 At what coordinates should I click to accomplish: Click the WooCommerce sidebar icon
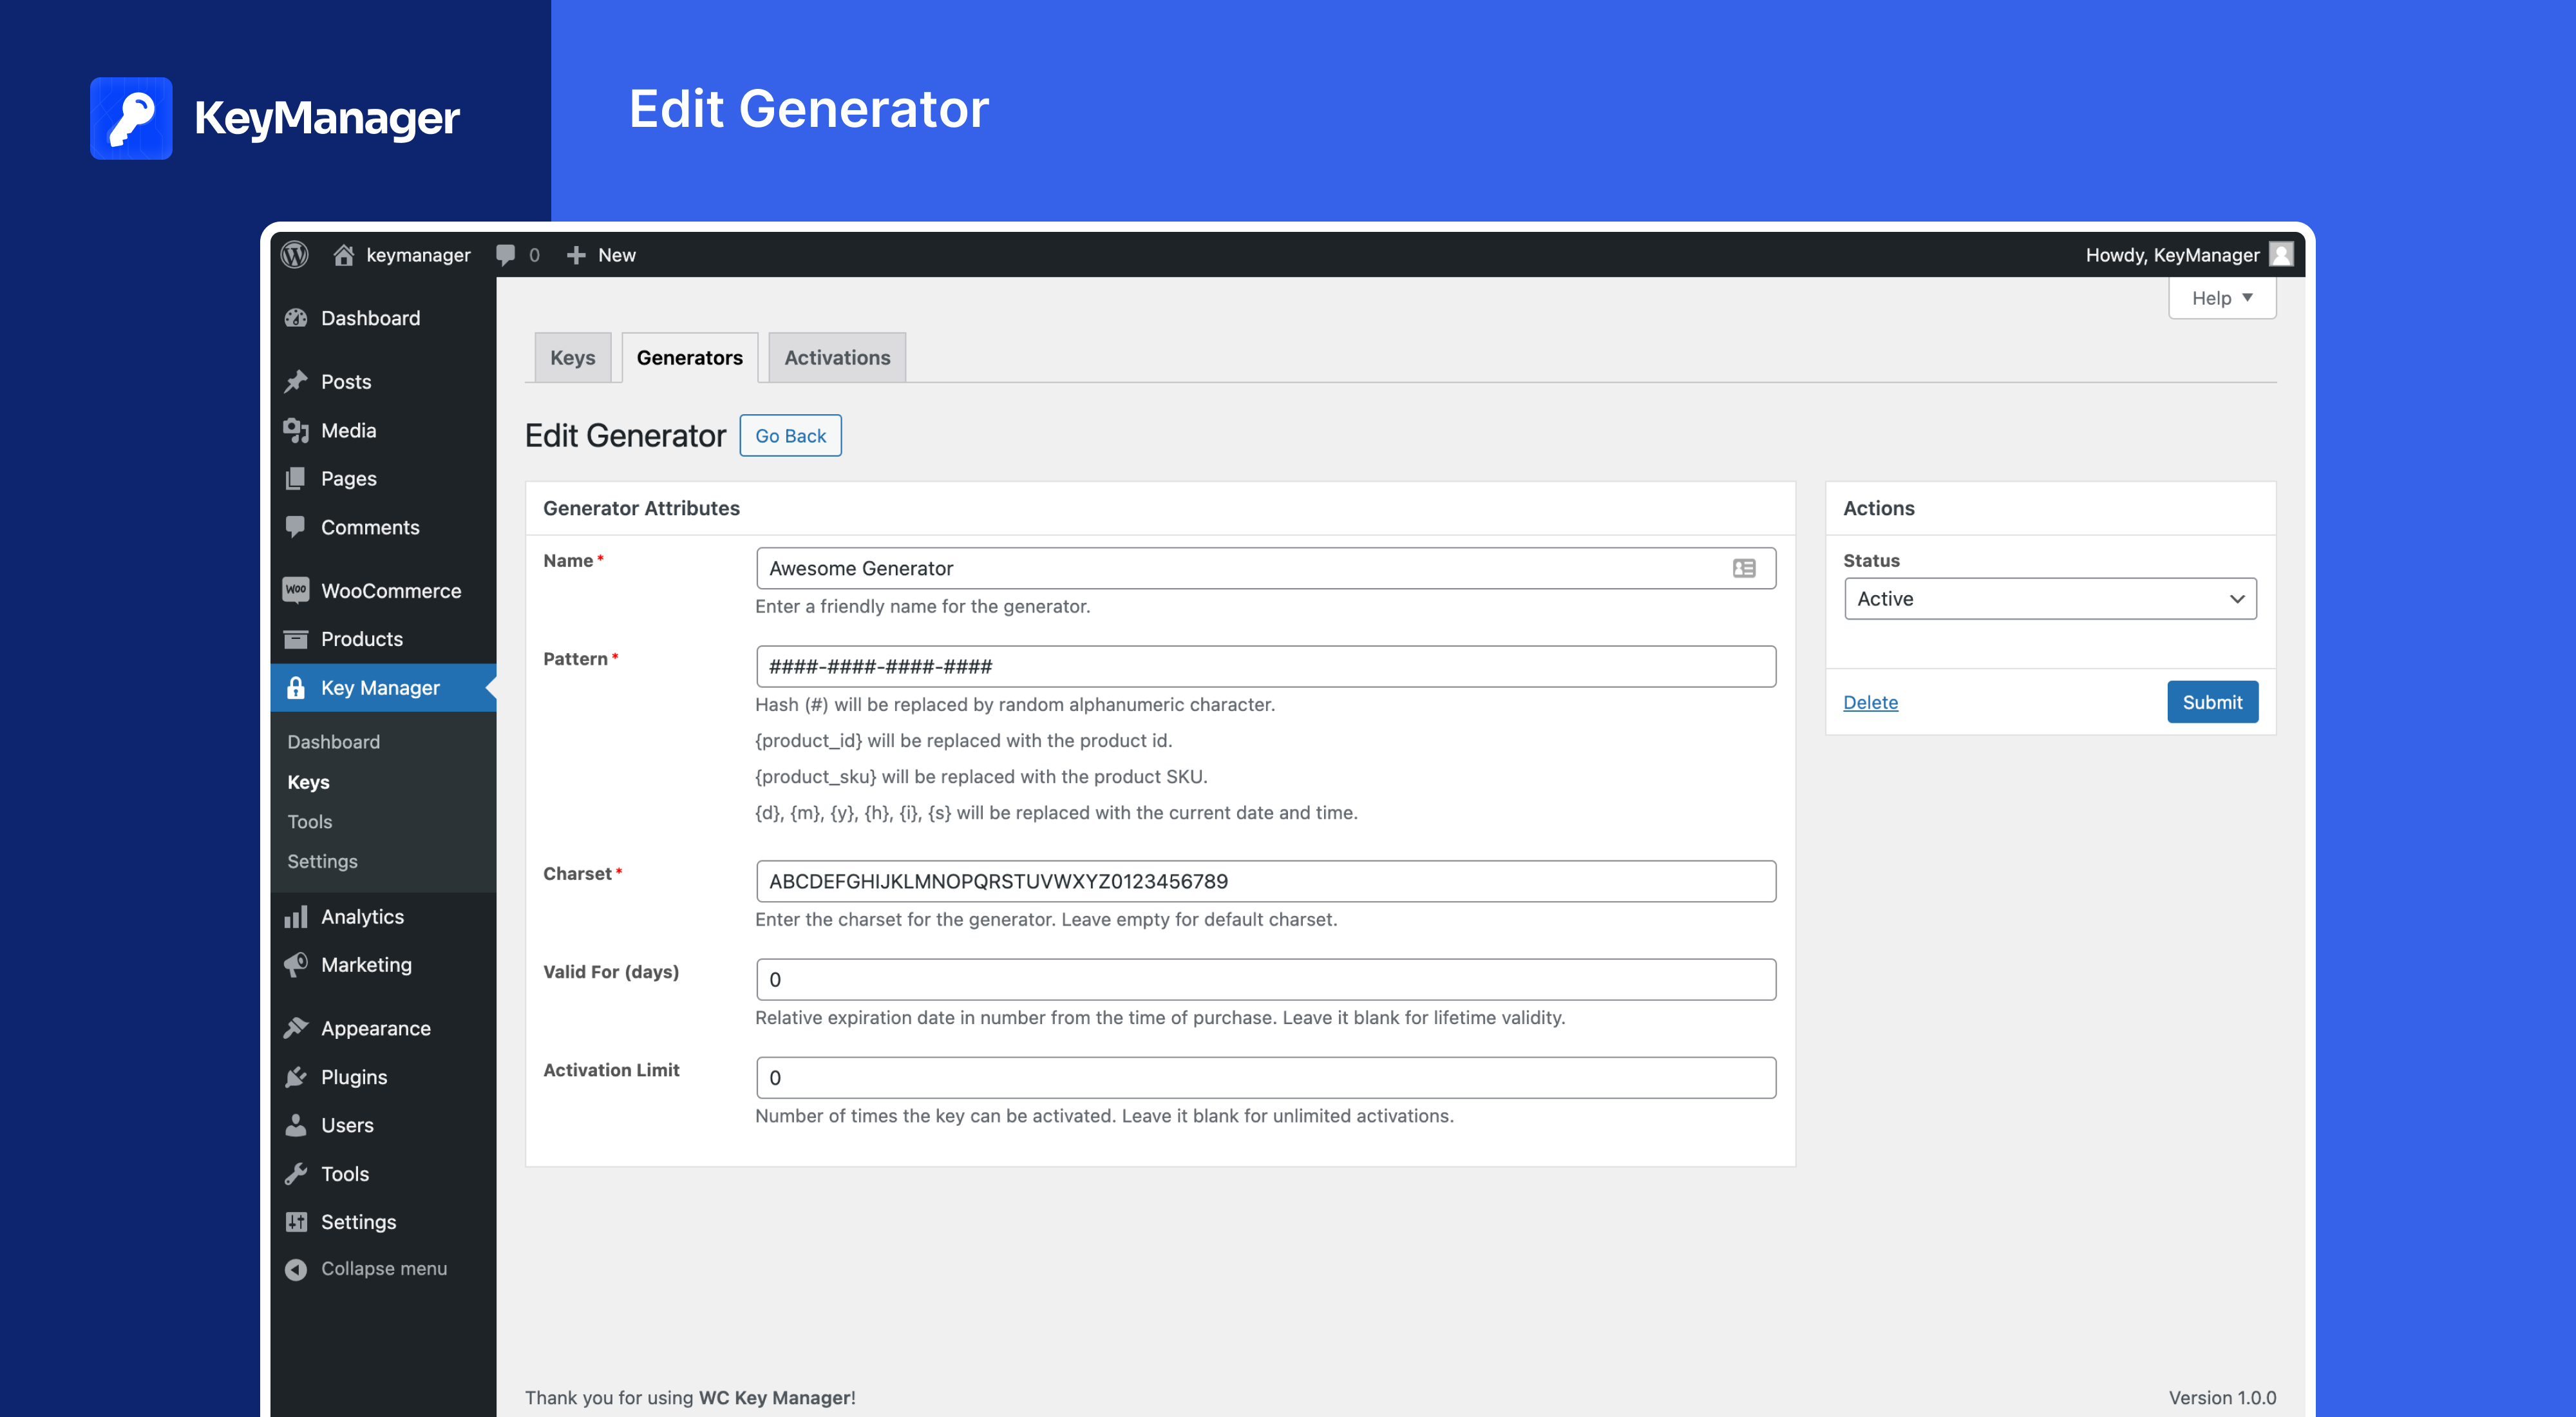(x=296, y=590)
